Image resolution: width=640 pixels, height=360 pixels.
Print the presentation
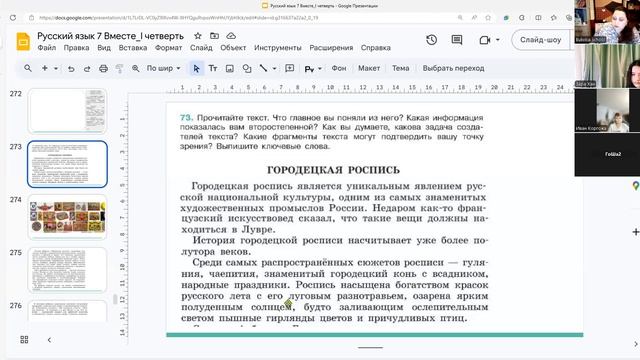click(x=103, y=69)
